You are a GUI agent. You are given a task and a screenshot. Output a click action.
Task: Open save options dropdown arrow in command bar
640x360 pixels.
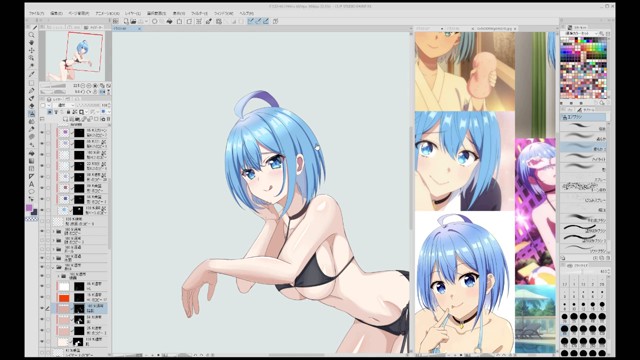point(147,21)
